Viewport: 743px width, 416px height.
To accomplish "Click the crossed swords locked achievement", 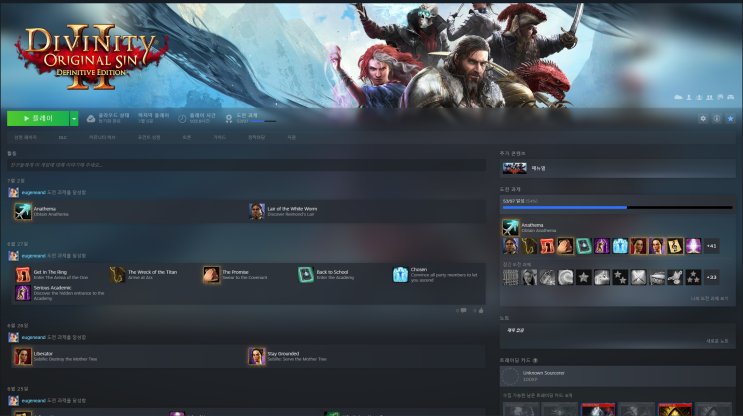I will pyautogui.click(x=638, y=277).
